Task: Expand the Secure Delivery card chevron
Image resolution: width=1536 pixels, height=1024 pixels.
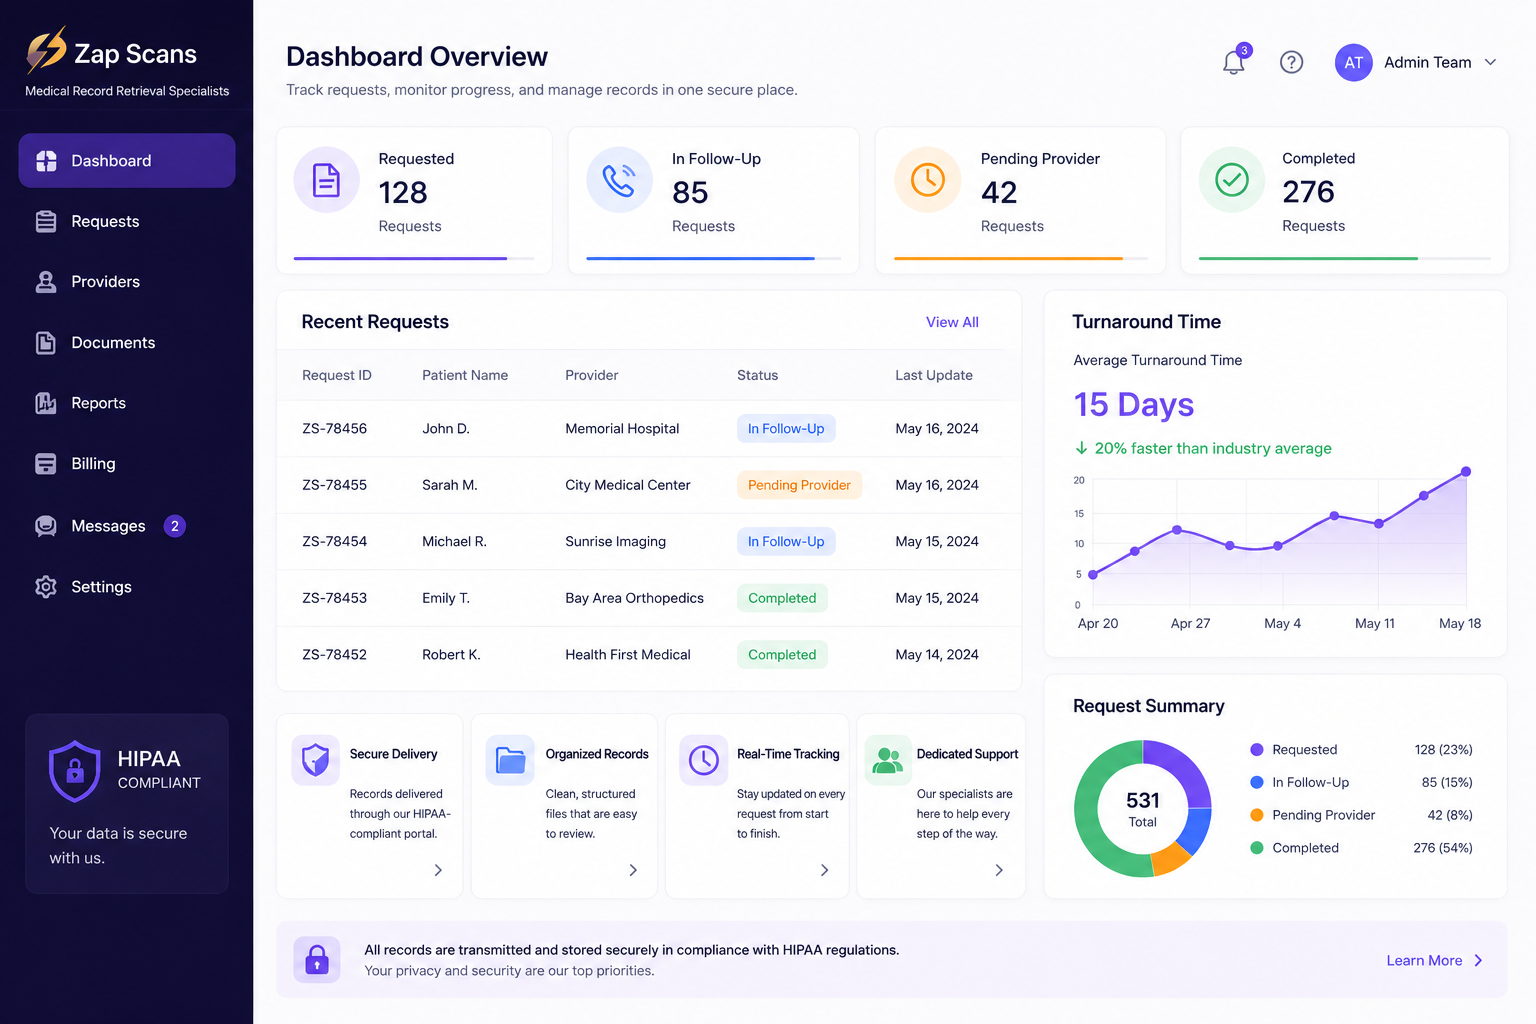Action: (x=438, y=870)
